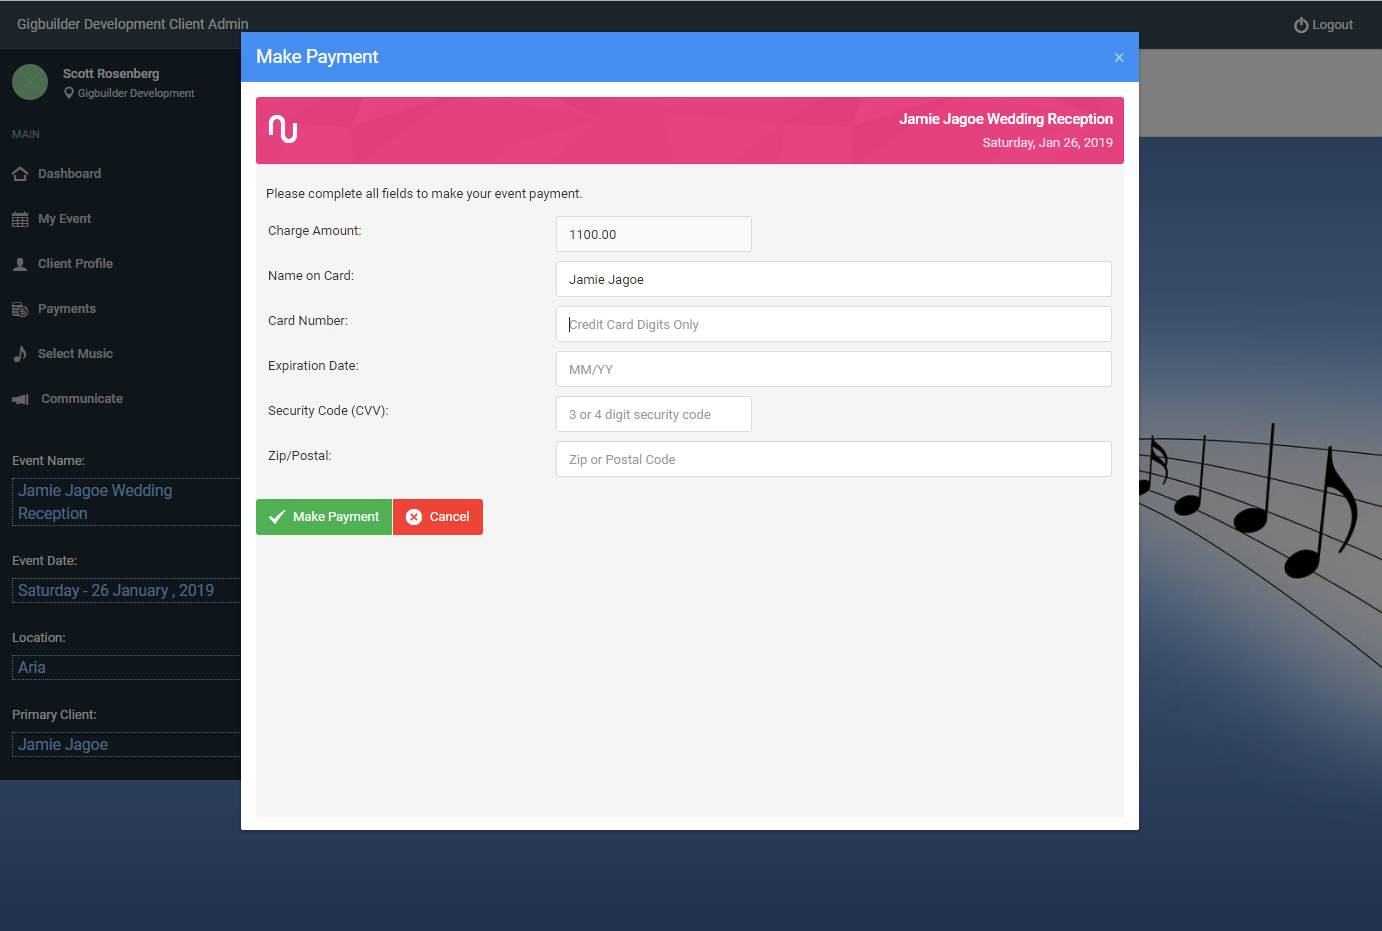Click the My Event calendar icon
Screen dimensions: 1382x931
click(x=20, y=219)
